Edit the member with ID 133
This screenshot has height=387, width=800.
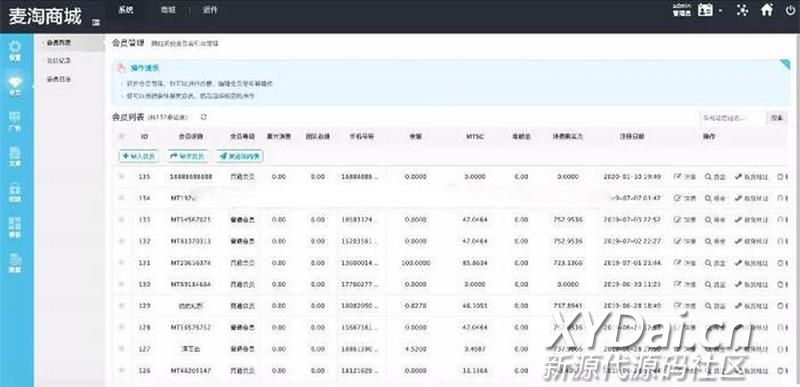click(685, 220)
